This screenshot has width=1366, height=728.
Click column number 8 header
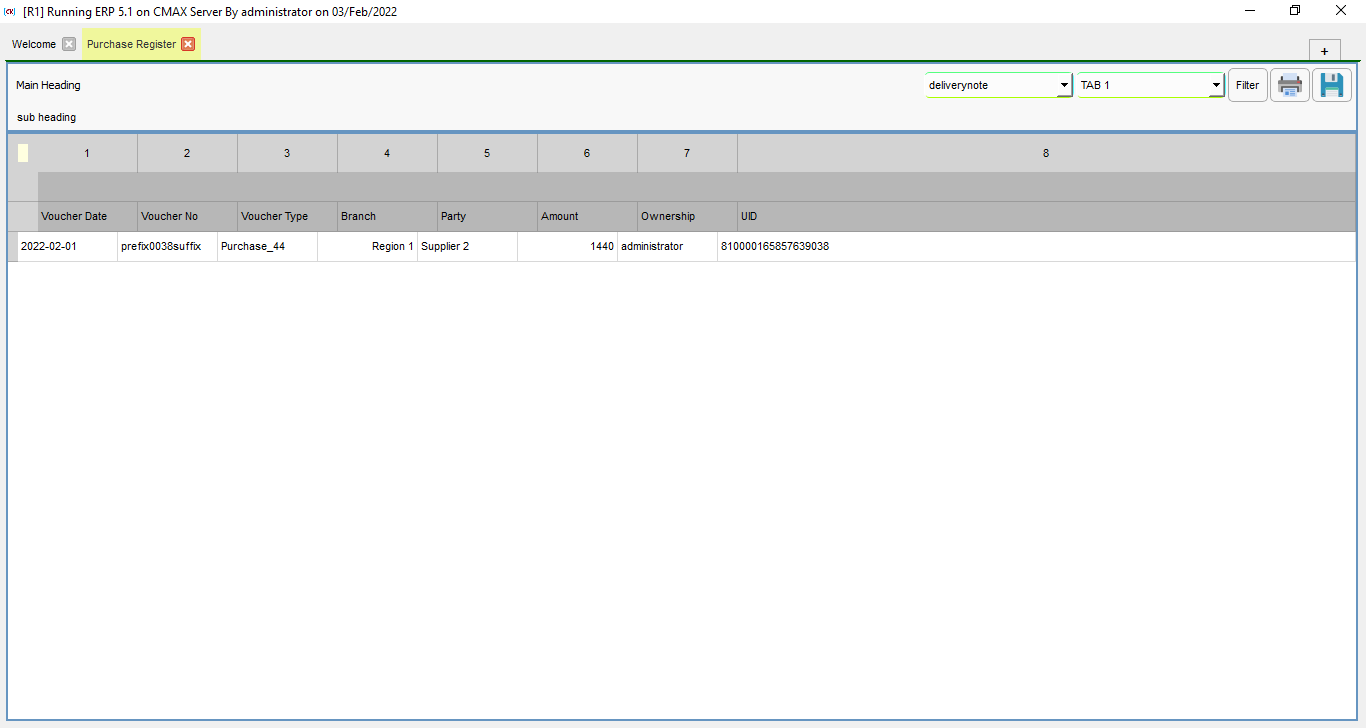[x=1046, y=153]
